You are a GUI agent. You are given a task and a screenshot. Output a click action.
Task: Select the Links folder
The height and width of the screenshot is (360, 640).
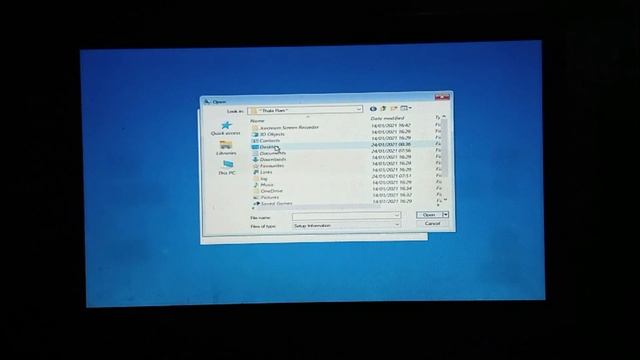262,172
